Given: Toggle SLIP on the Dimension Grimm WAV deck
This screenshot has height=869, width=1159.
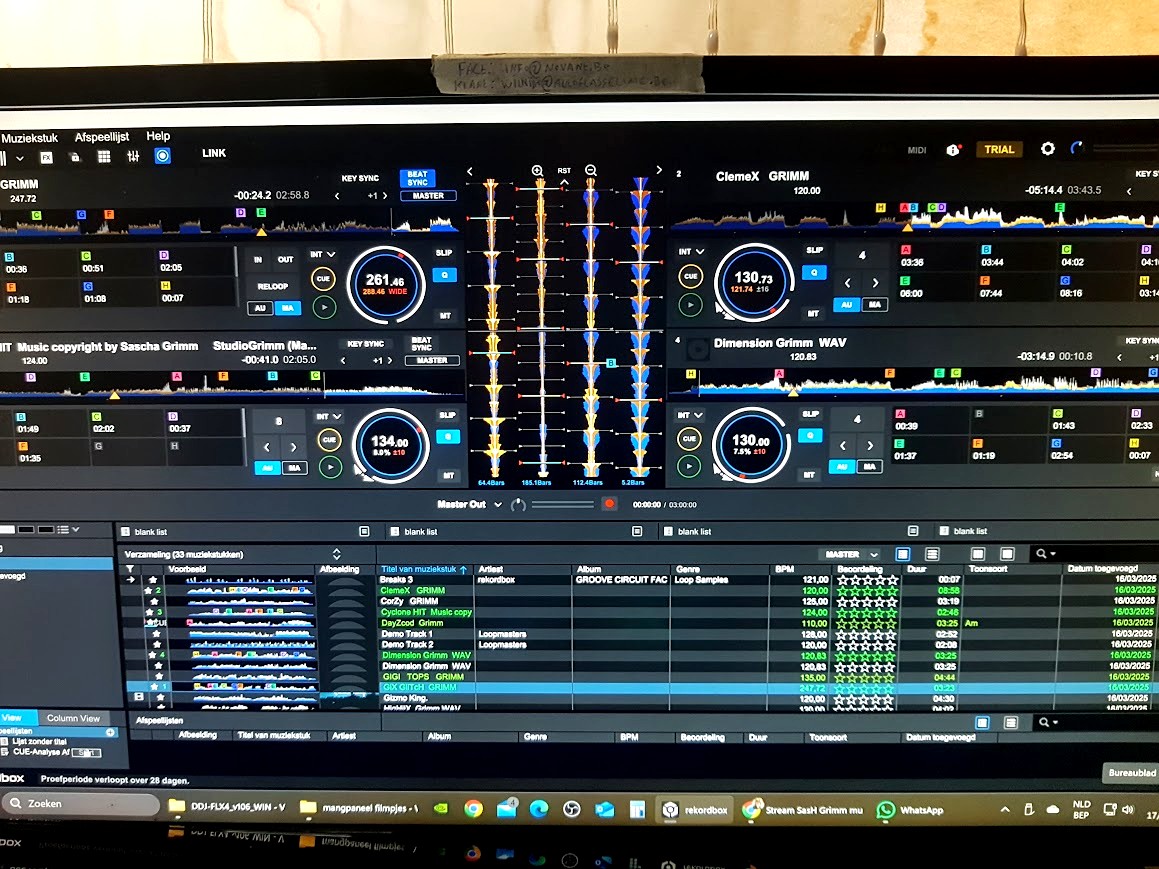Looking at the screenshot, I should click(x=811, y=414).
